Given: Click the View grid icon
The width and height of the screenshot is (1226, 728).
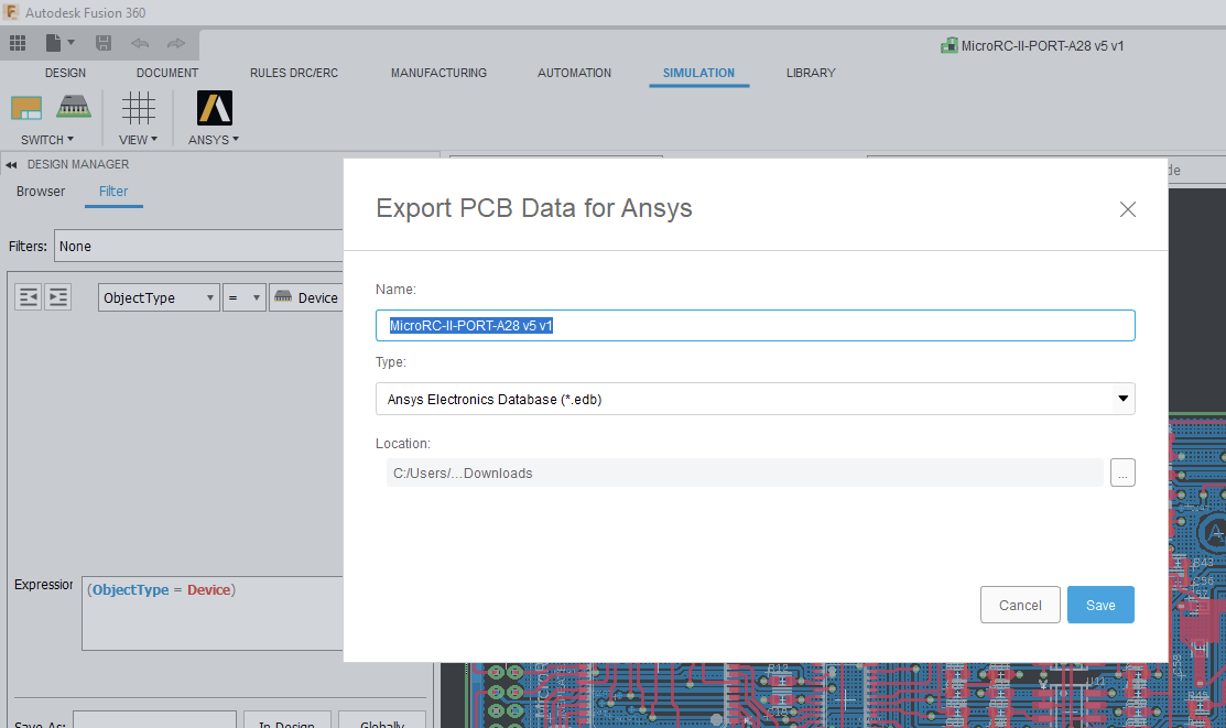Looking at the screenshot, I should [138, 107].
